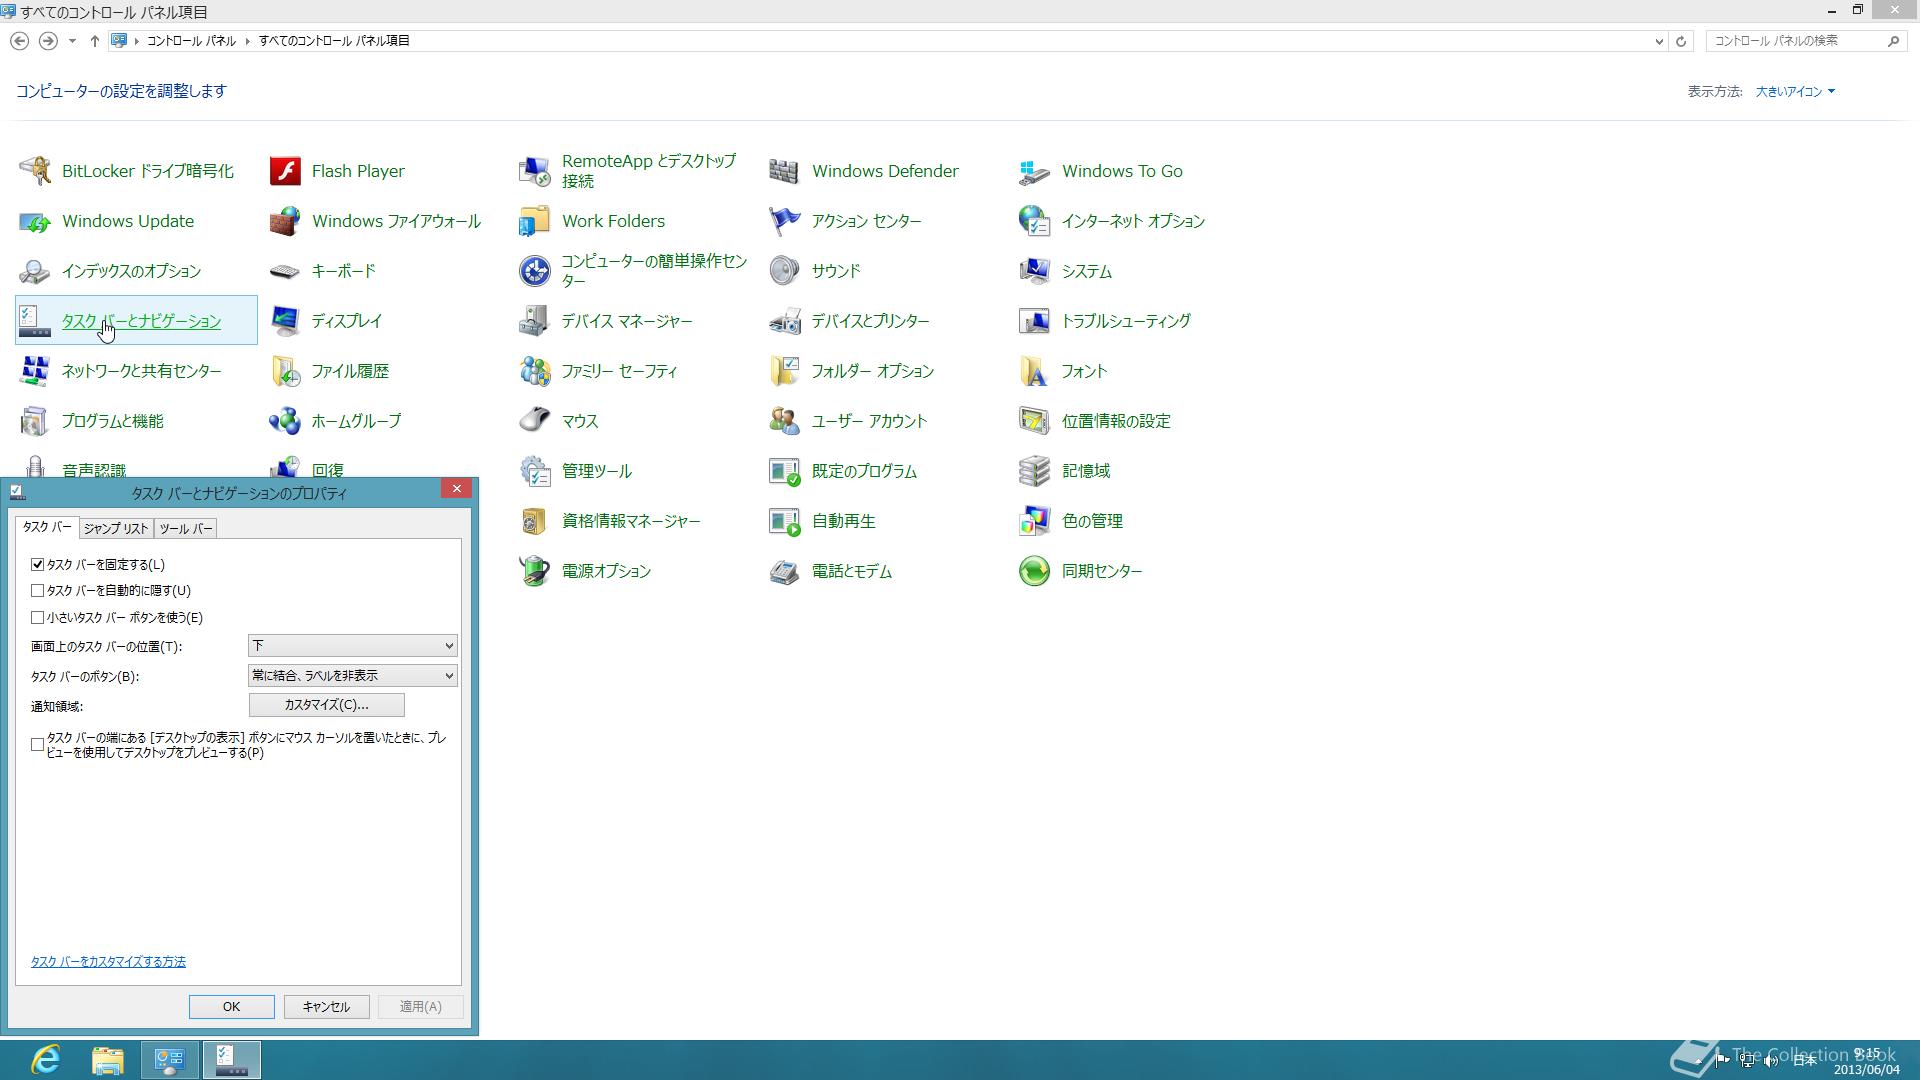Open the フォルダー オプション icon

[x=785, y=371]
